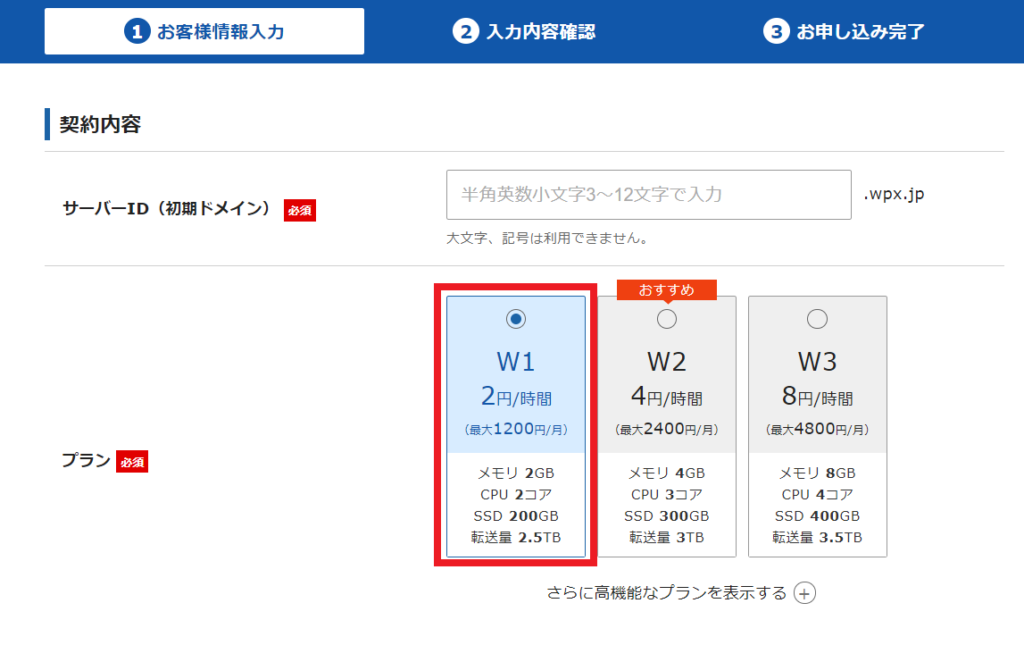Click the W2 specs showing SSD 300GB
This screenshot has width=1024, height=645.
666,516
